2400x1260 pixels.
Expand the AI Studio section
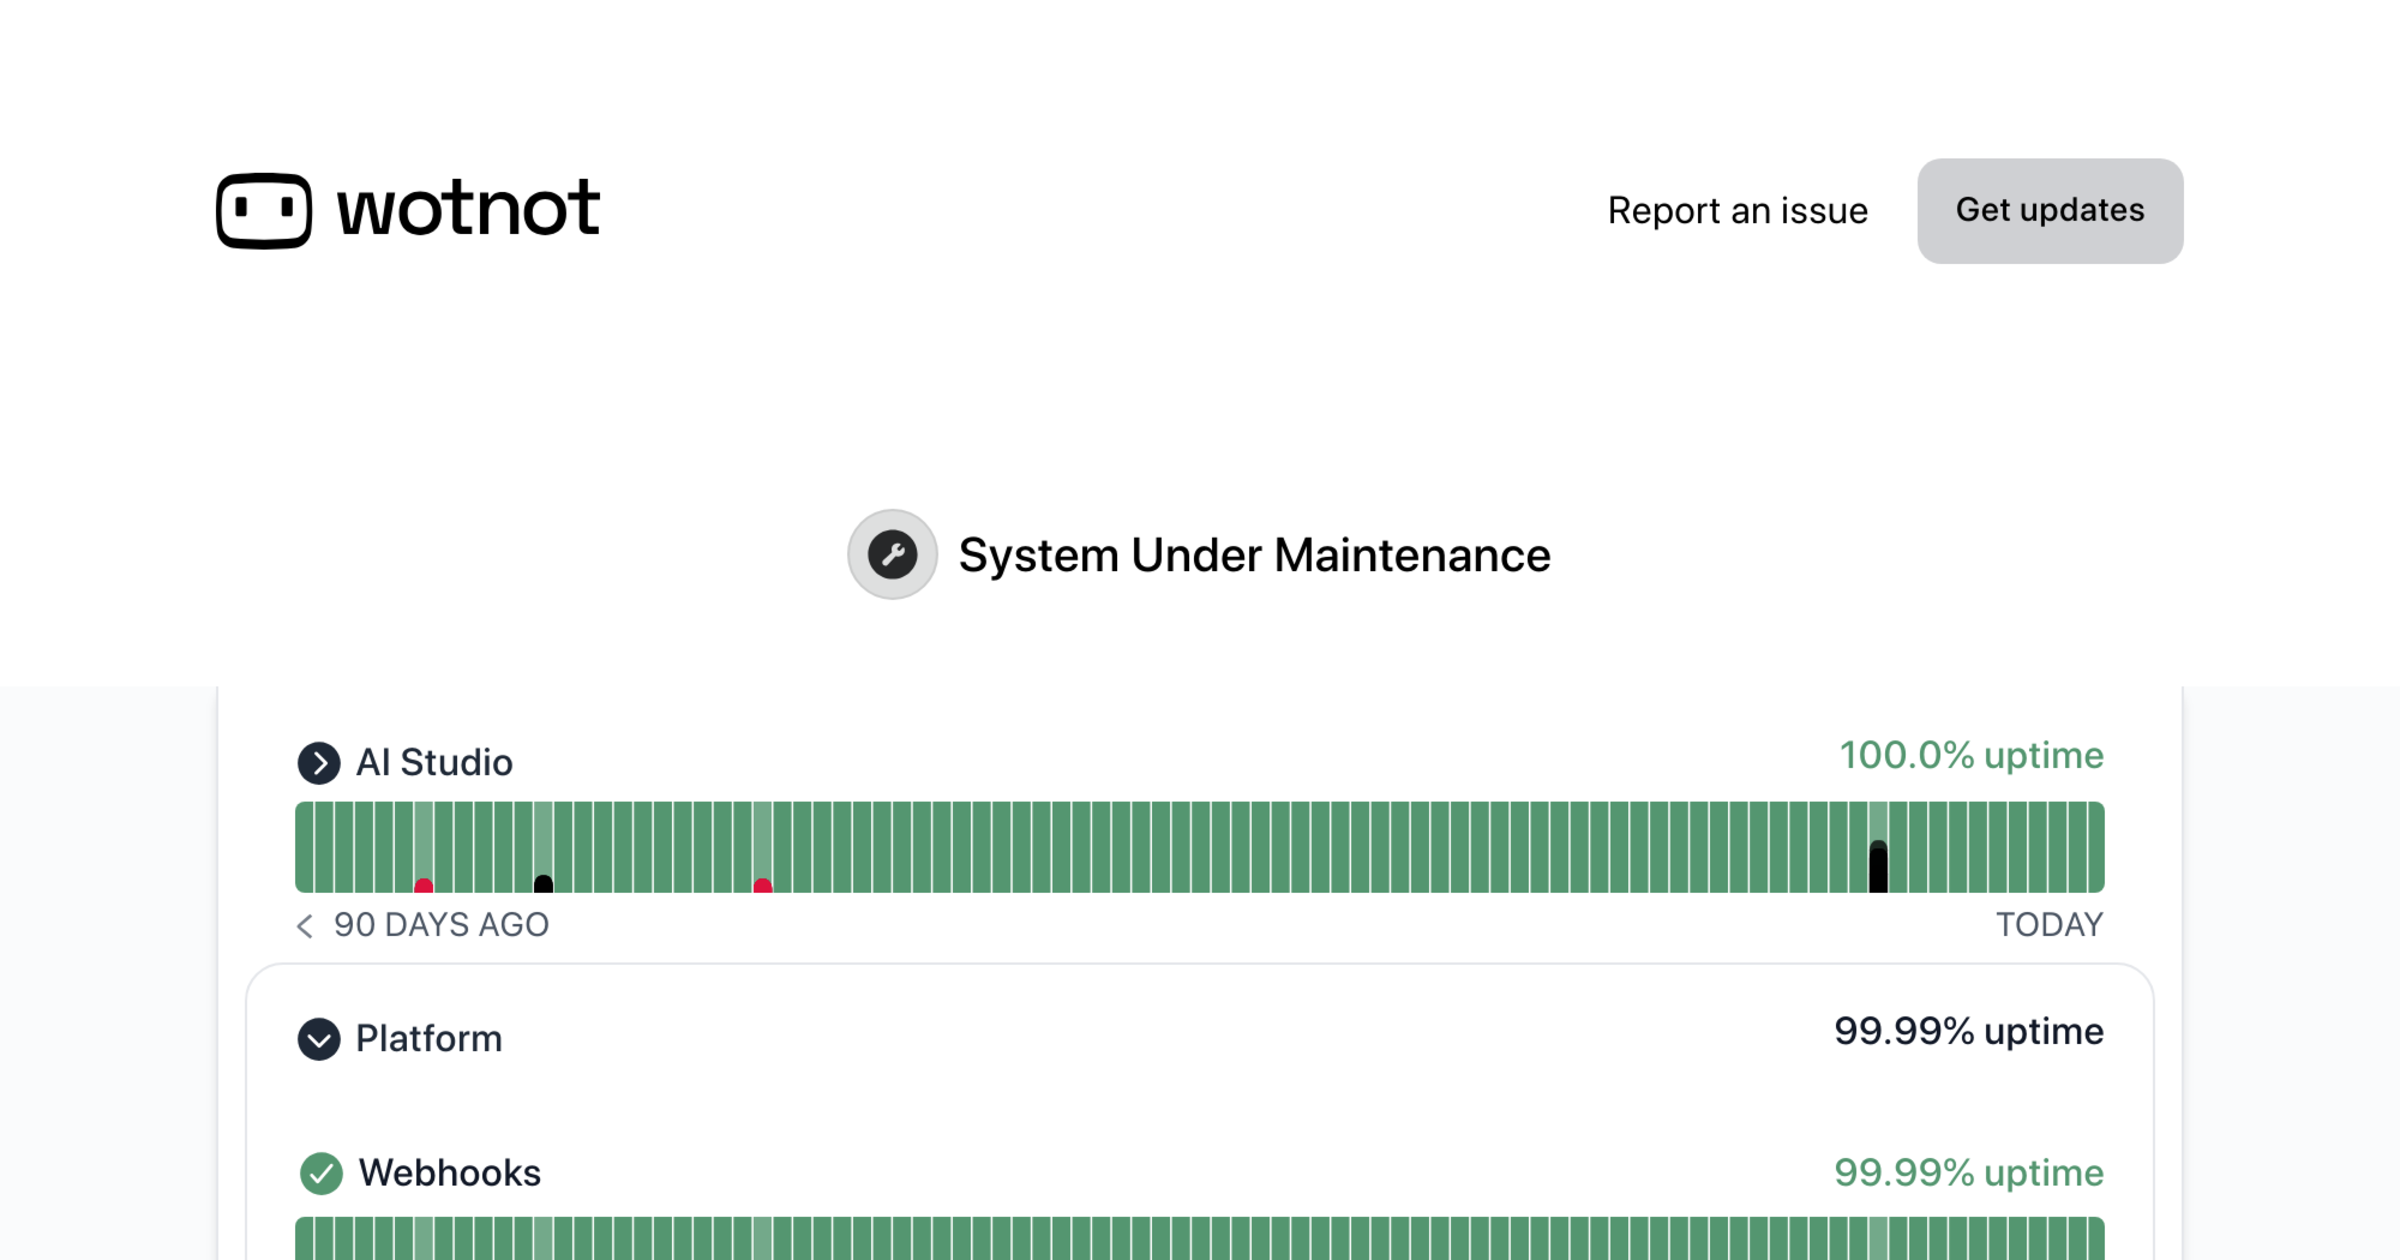point(436,762)
